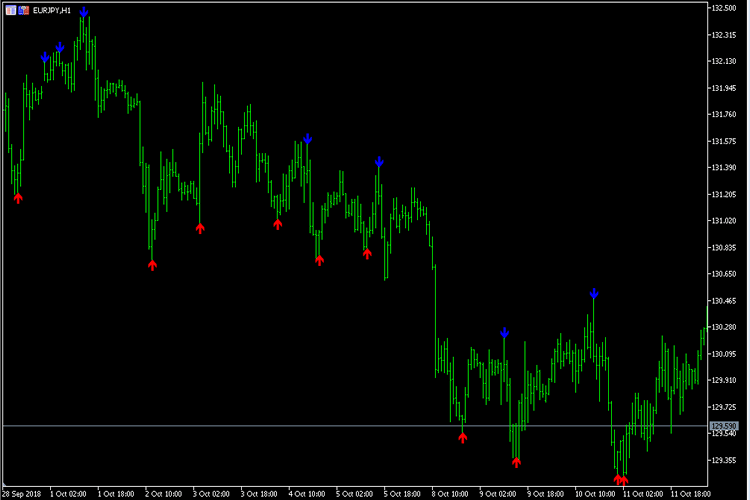Click the second chart icon left of EURJPY,H1
Viewport: 750px width, 500px height.
pos(24,9)
